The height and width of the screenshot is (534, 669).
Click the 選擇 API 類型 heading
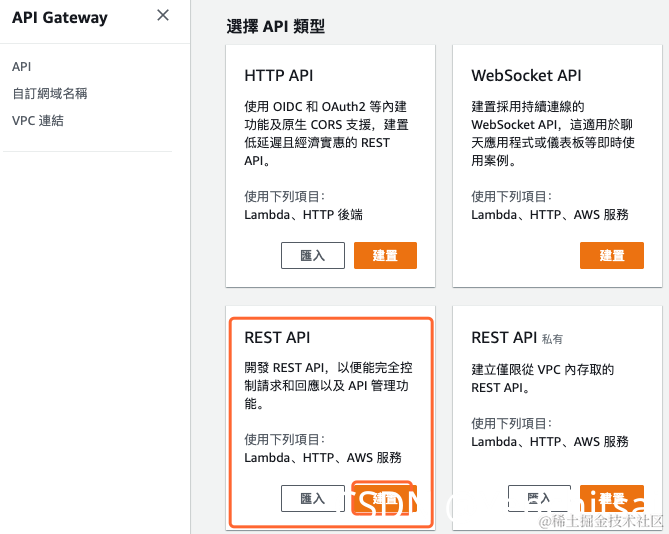click(x=276, y=26)
